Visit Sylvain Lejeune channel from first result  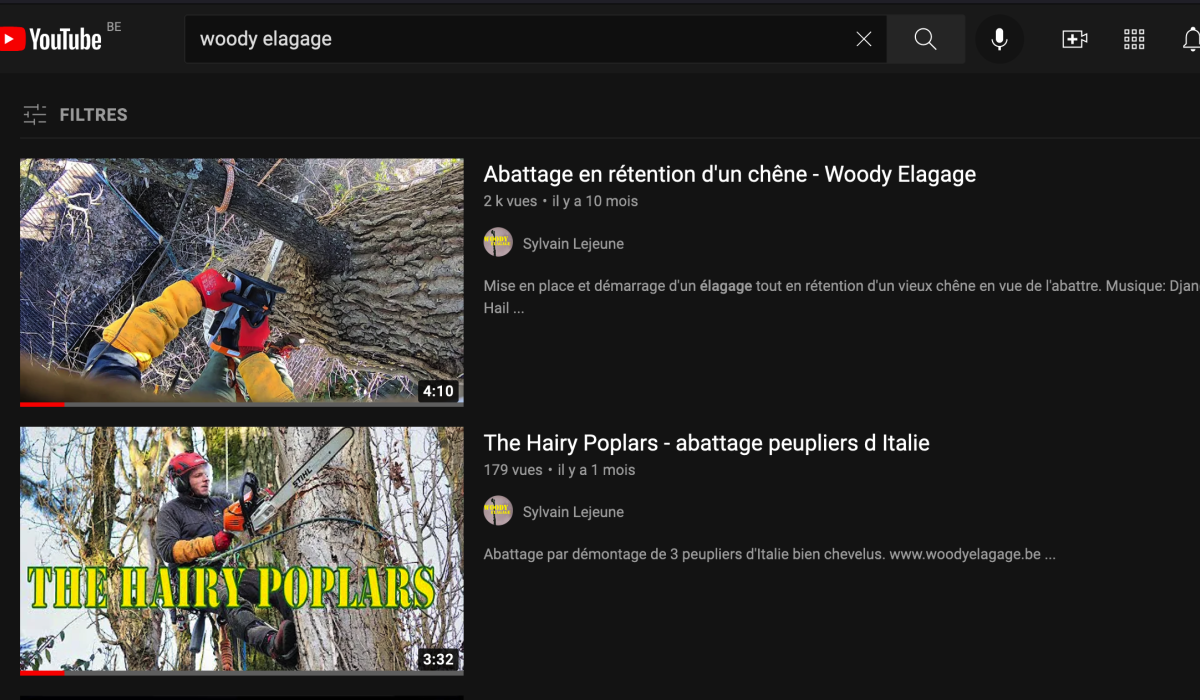[x=573, y=244]
